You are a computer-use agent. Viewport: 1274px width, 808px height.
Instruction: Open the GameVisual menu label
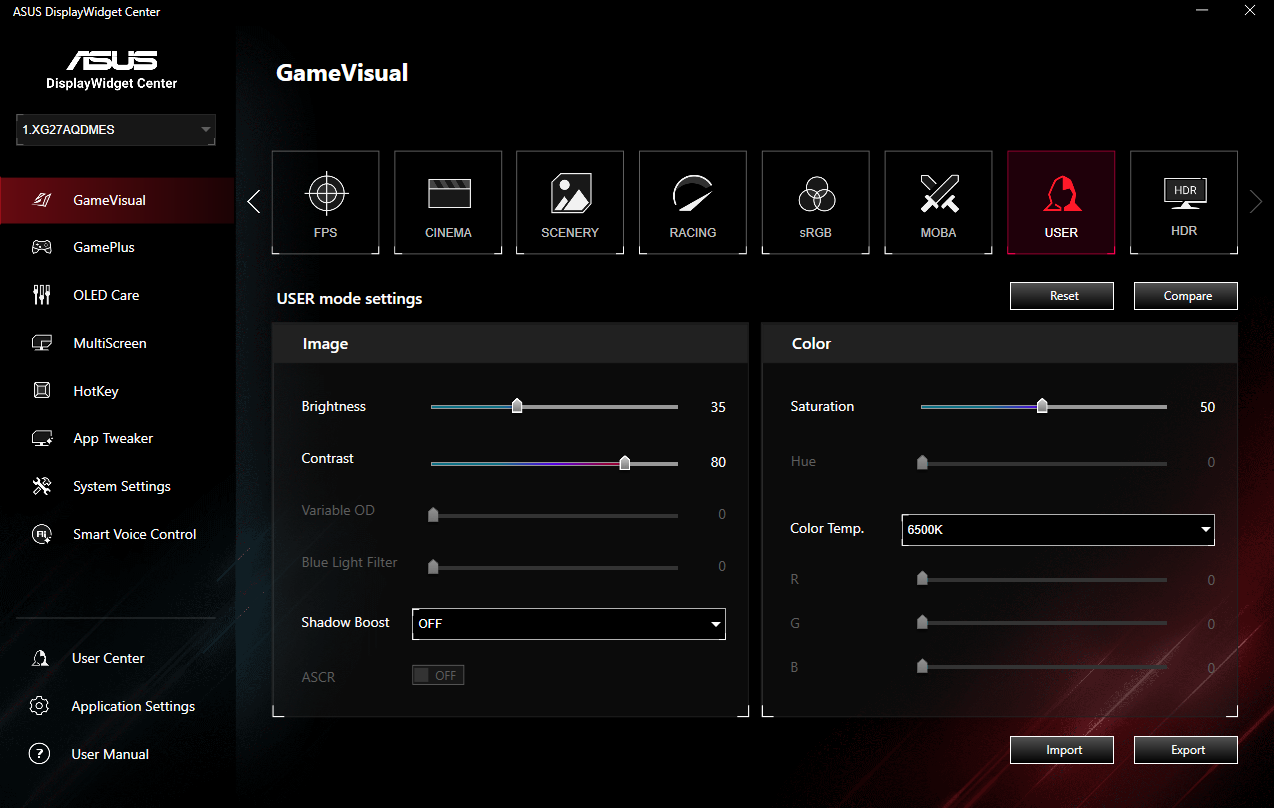[109, 200]
